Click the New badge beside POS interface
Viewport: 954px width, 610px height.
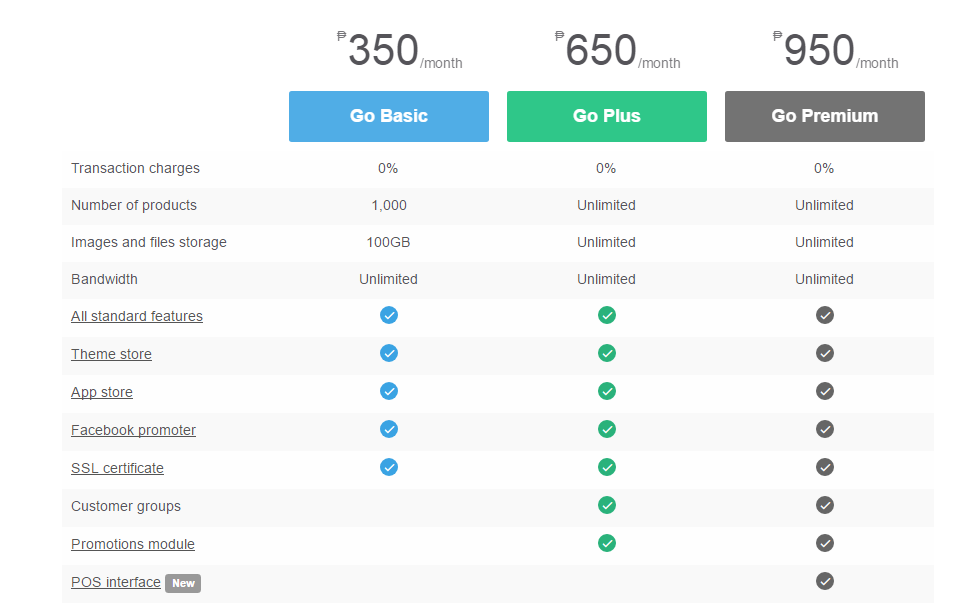183,583
